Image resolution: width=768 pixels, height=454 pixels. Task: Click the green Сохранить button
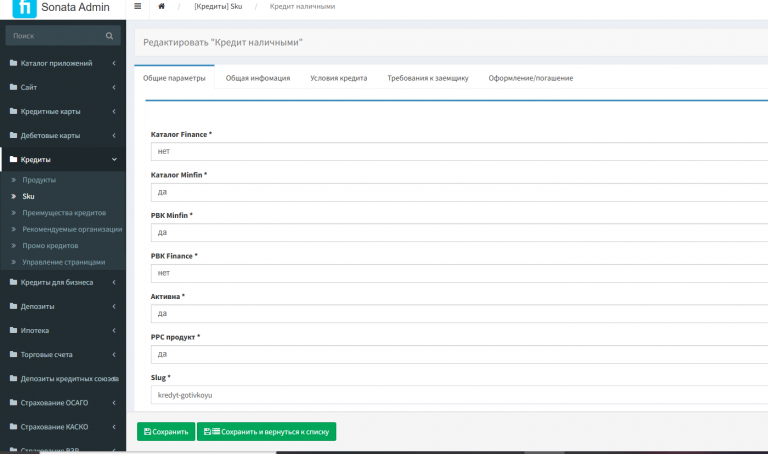(x=166, y=431)
